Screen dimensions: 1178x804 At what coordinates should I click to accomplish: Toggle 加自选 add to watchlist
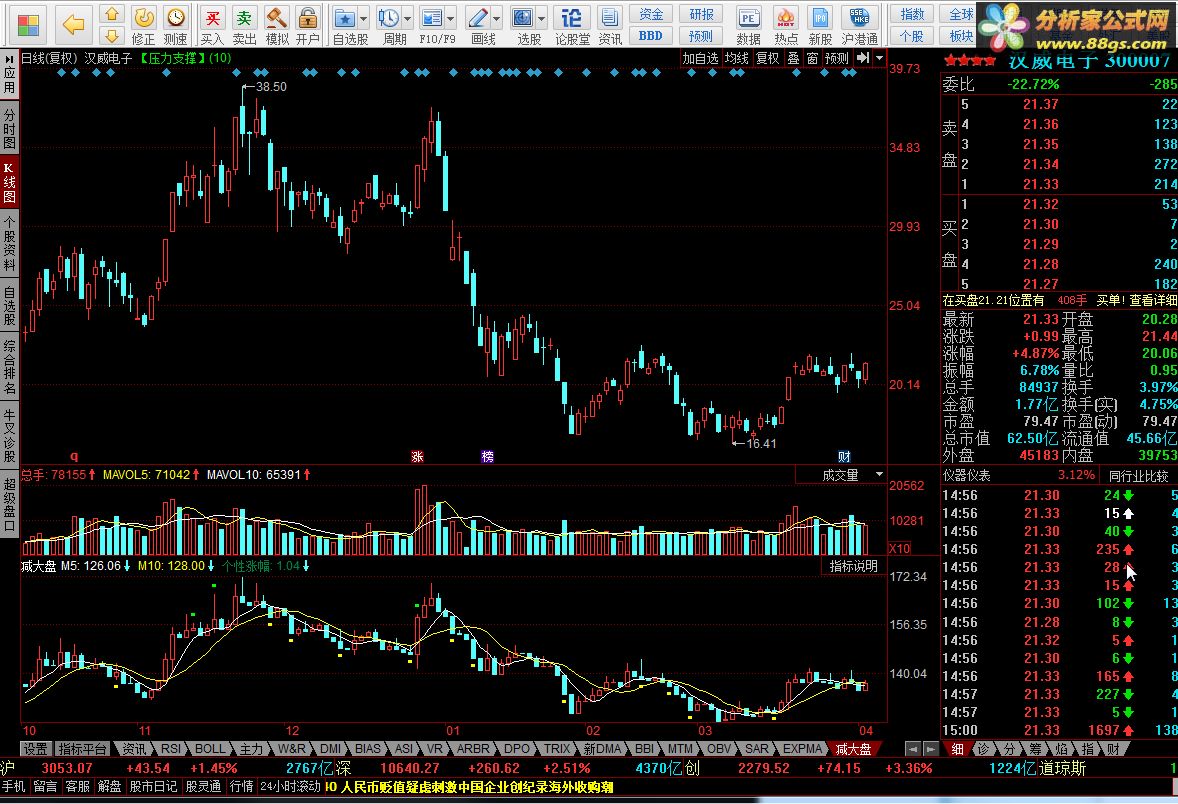(700, 59)
